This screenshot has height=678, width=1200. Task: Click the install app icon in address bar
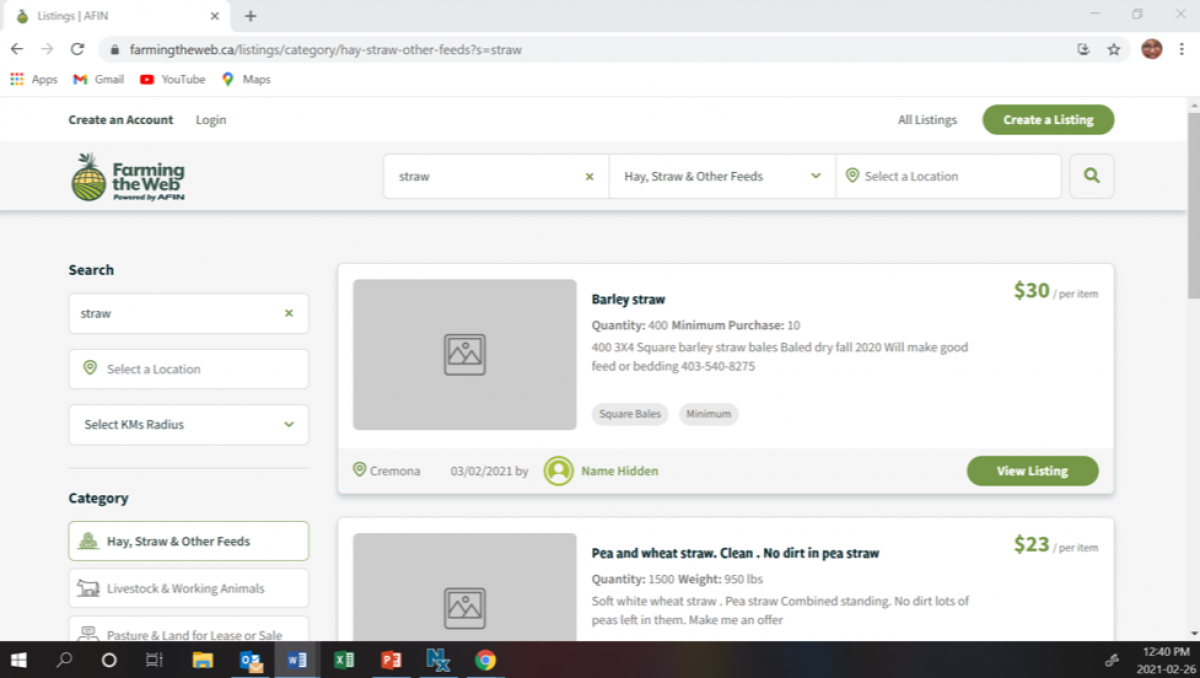point(1083,49)
